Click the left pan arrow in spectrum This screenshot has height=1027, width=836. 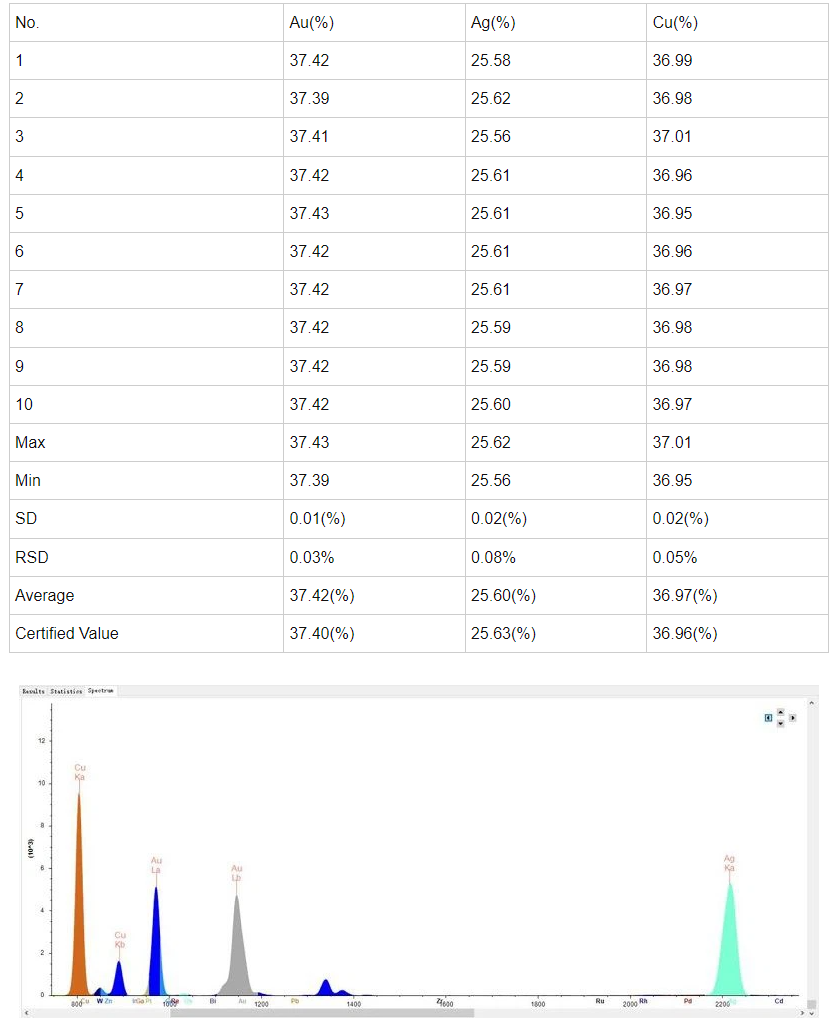pyautogui.click(x=768, y=717)
